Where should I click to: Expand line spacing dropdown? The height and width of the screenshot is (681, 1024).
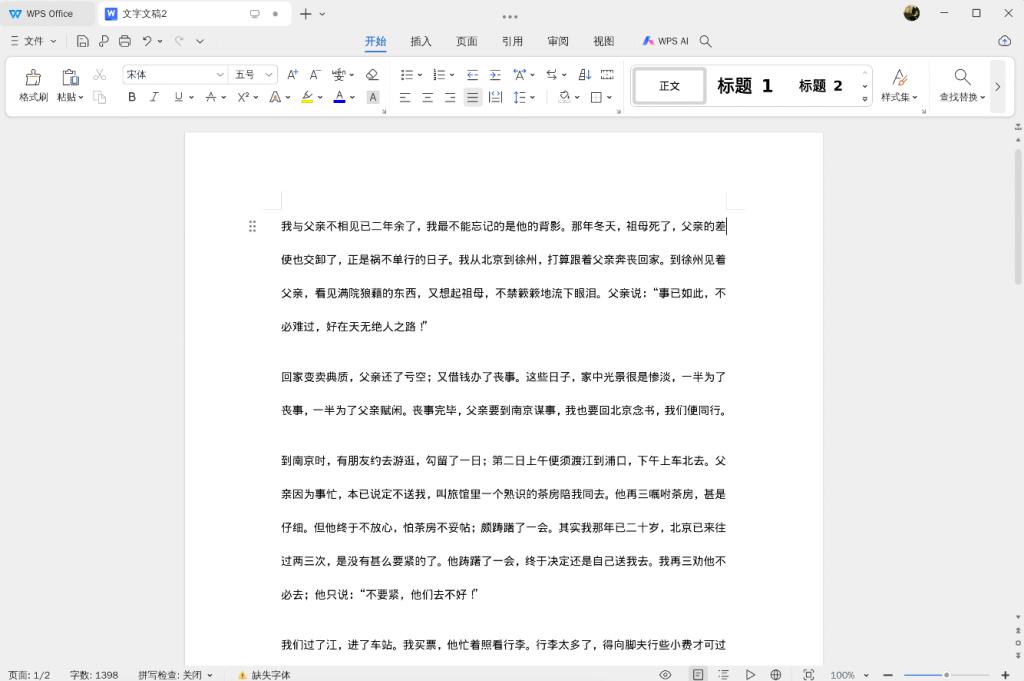[x=533, y=98]
